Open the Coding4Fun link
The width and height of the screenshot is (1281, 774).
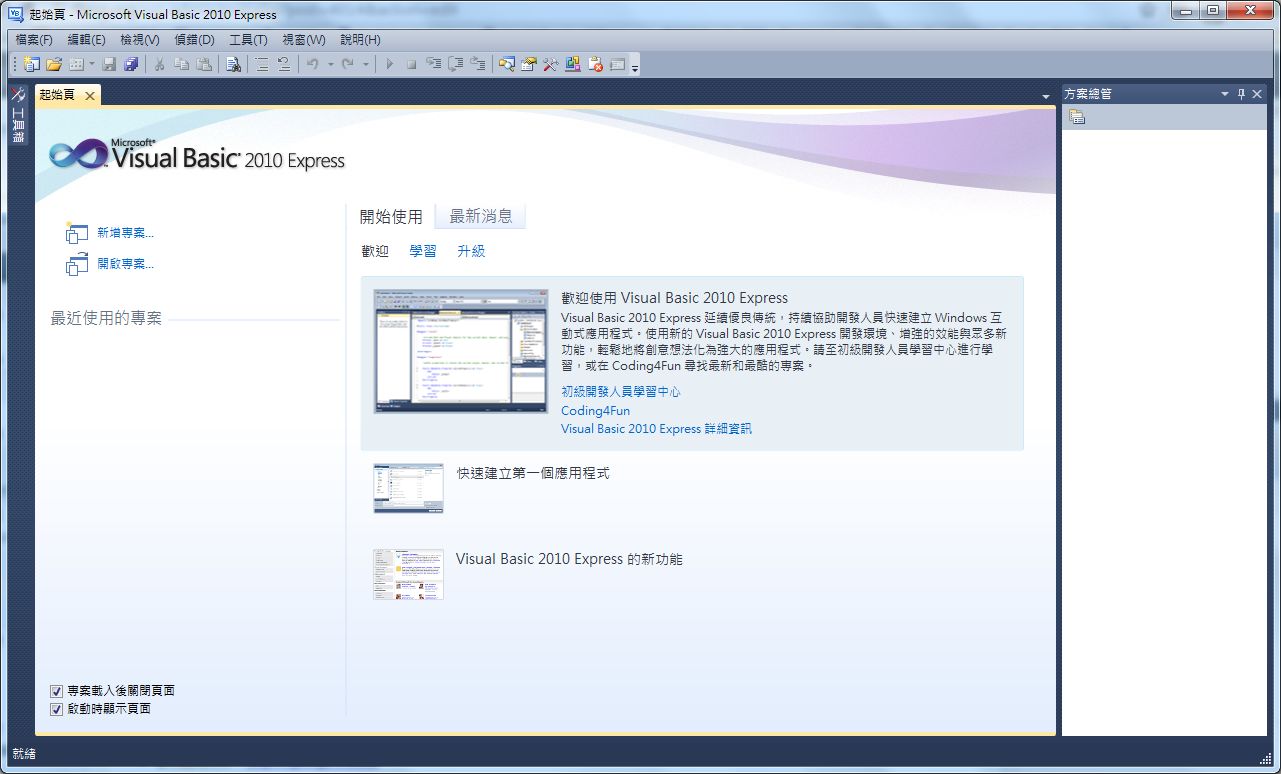tap(596, 411)
